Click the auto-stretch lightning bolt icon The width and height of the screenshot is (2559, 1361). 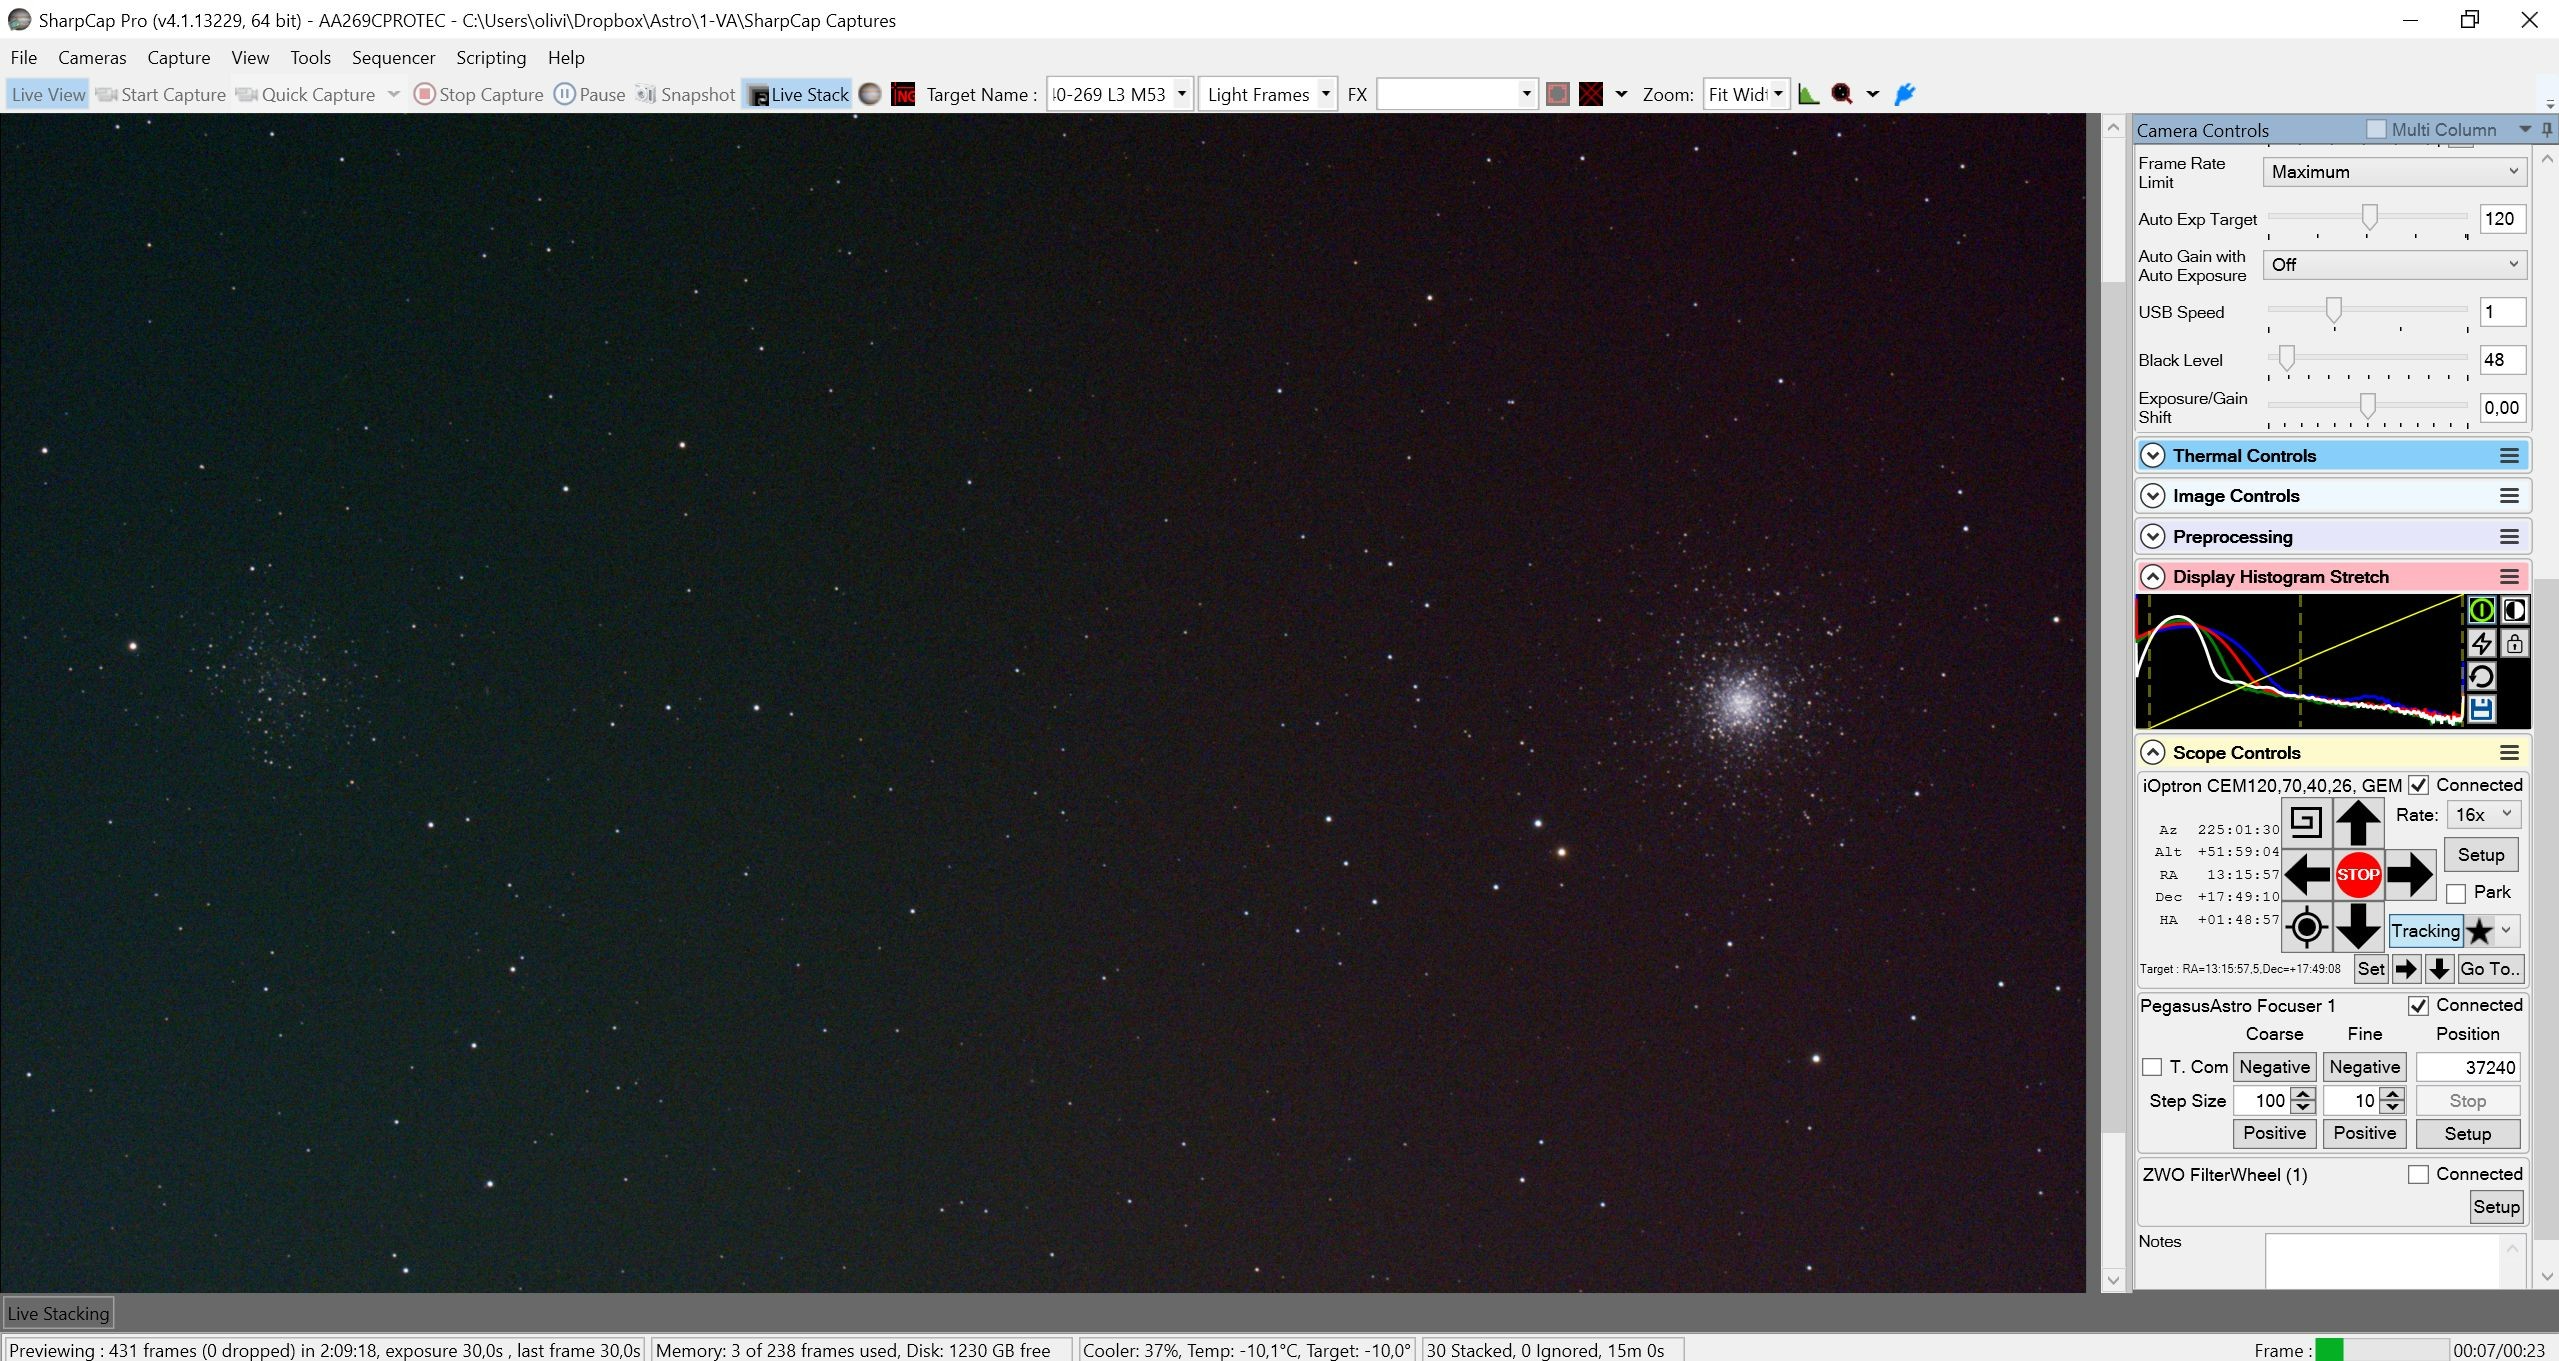[x=2481, y=643]
